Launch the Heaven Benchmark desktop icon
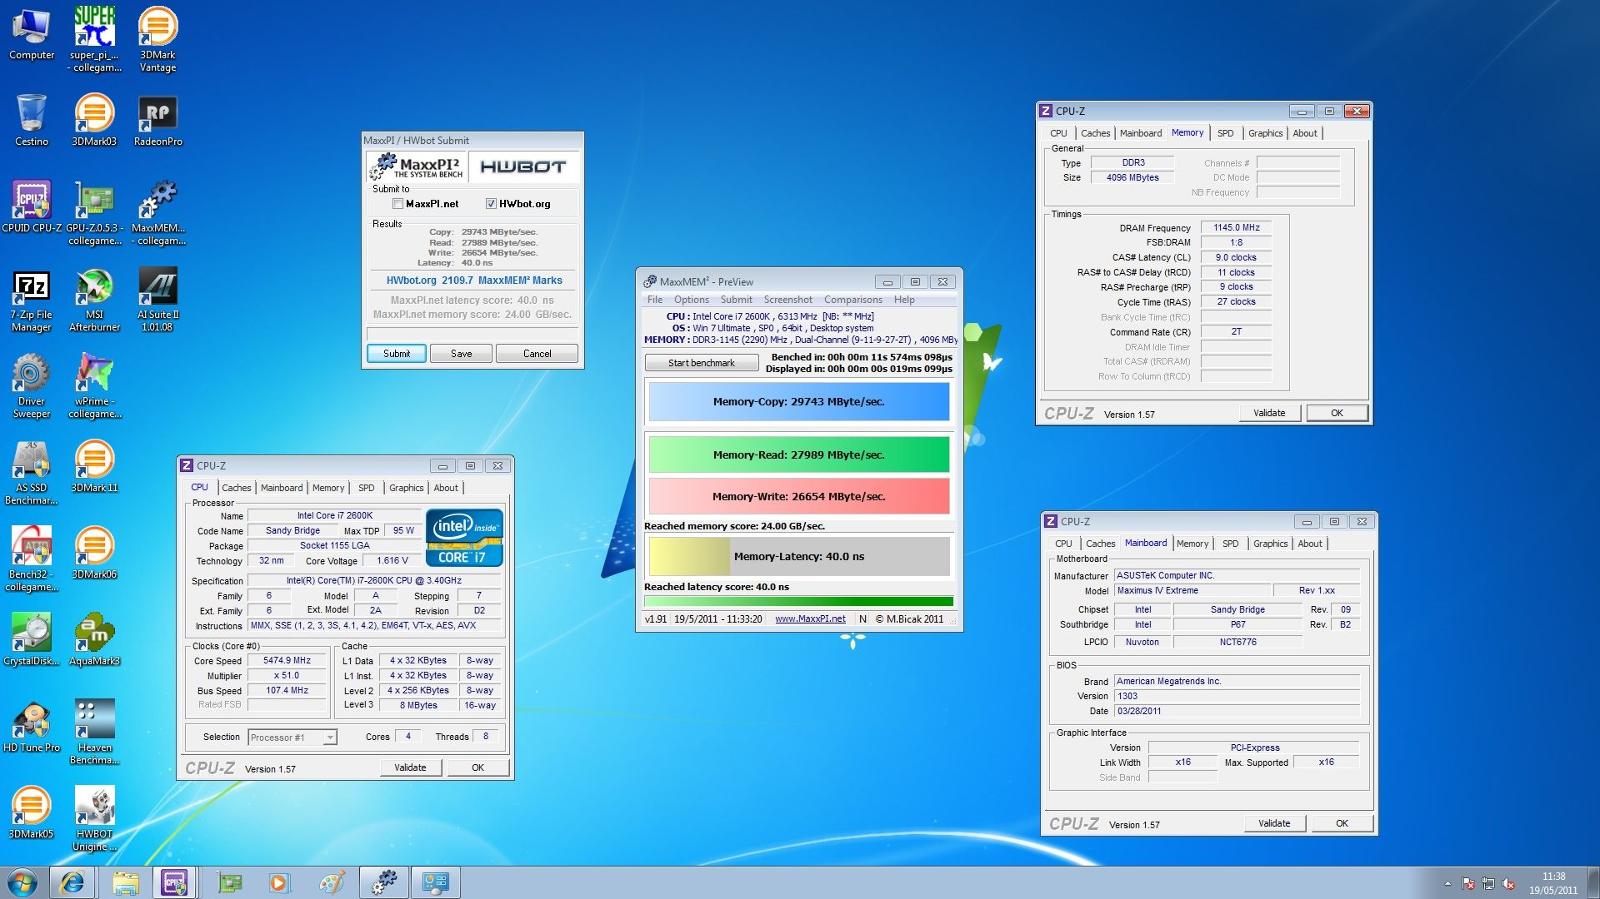The image size is (1600, 899). pyautogui.click(x=94, y=733)
